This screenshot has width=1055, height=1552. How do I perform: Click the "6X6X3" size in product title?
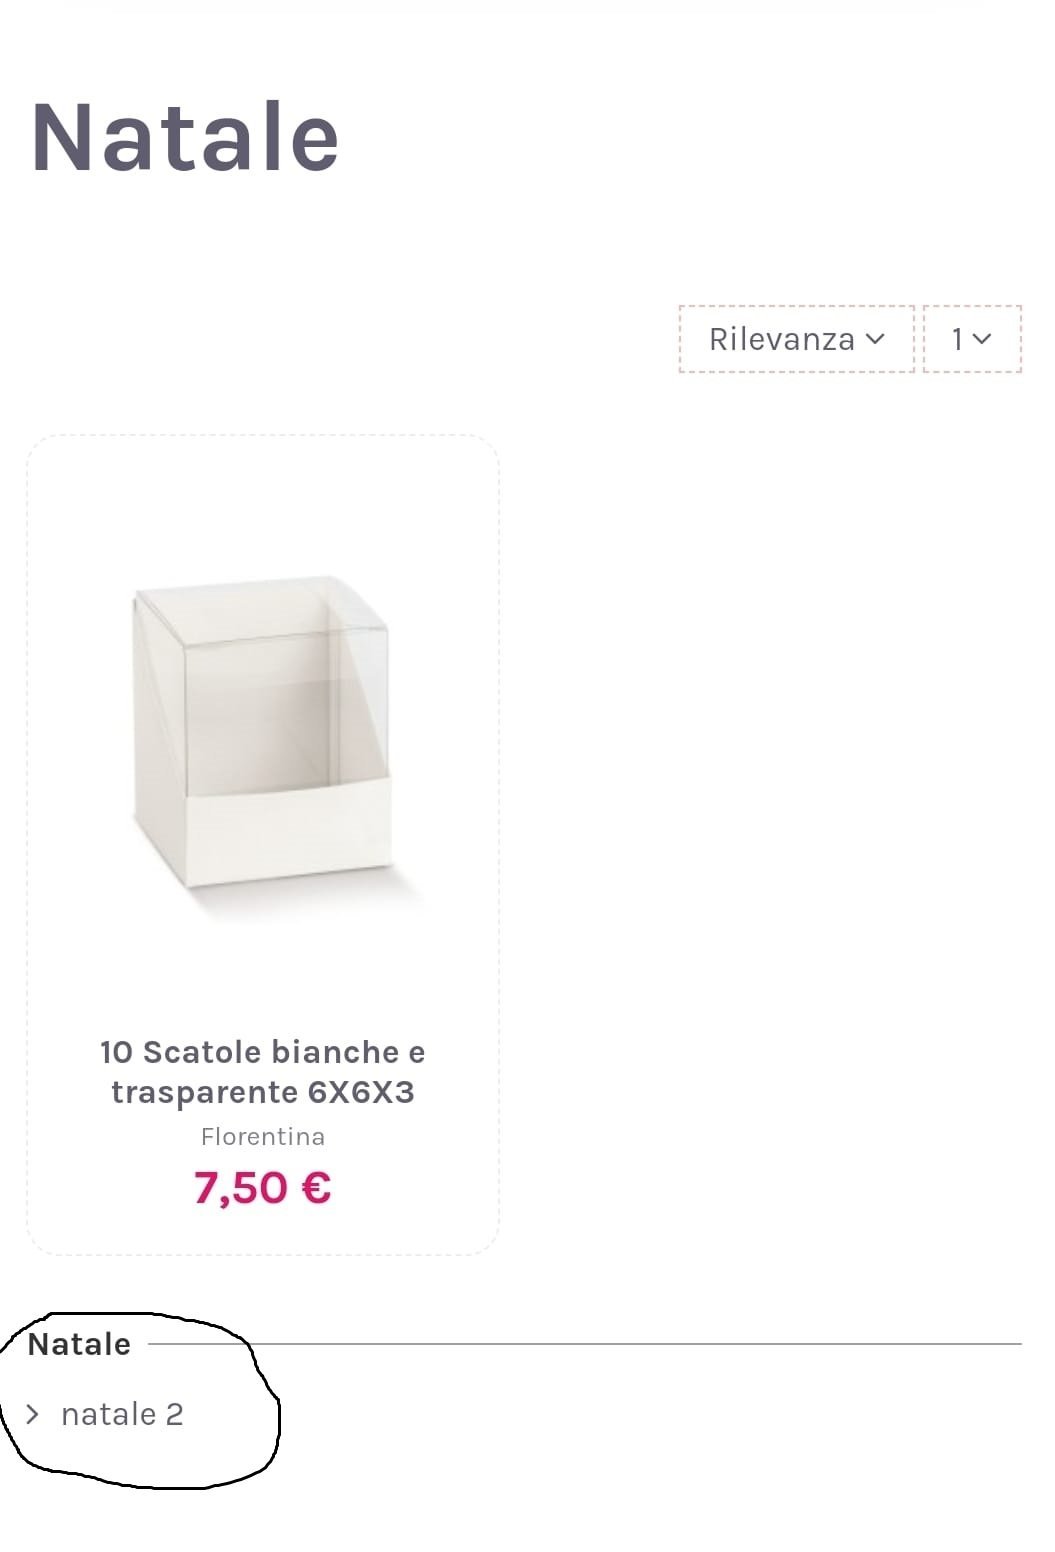[361, 1092]
